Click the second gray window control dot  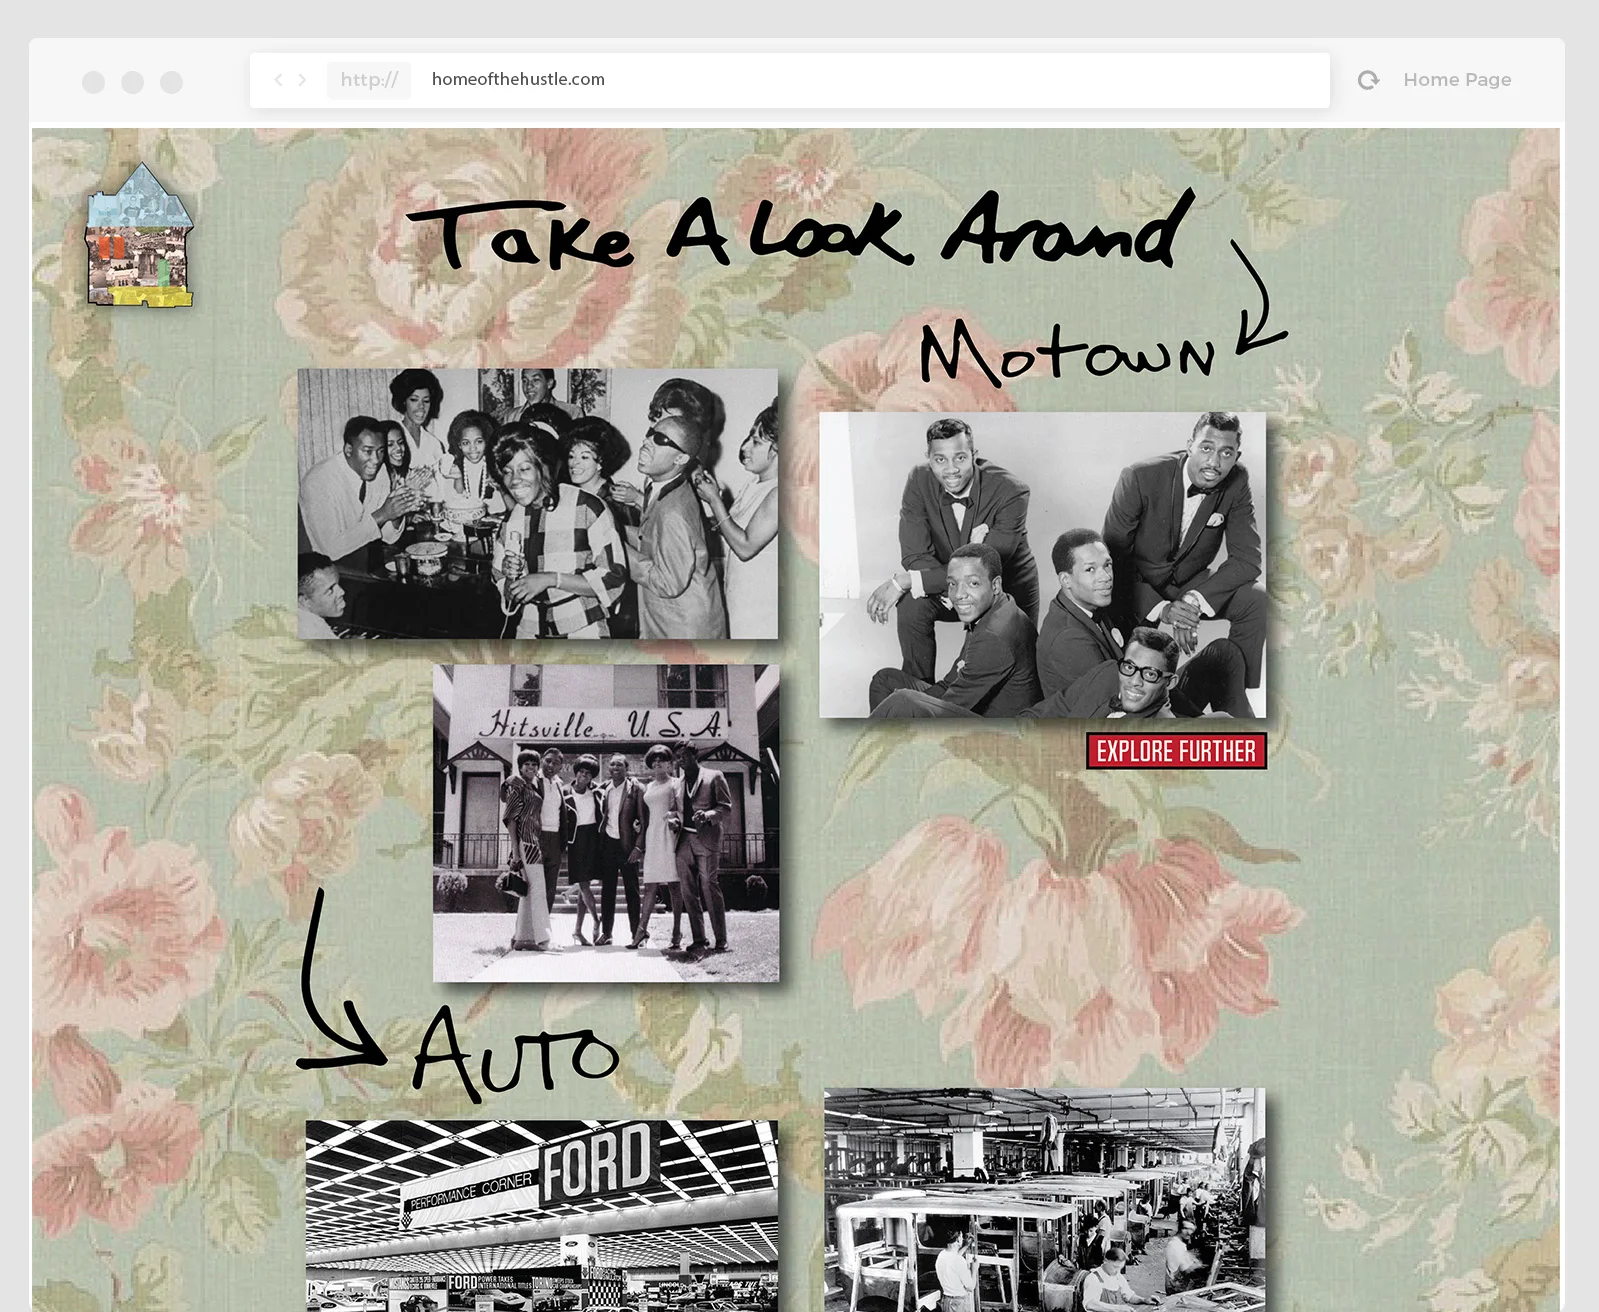[132, 82]
